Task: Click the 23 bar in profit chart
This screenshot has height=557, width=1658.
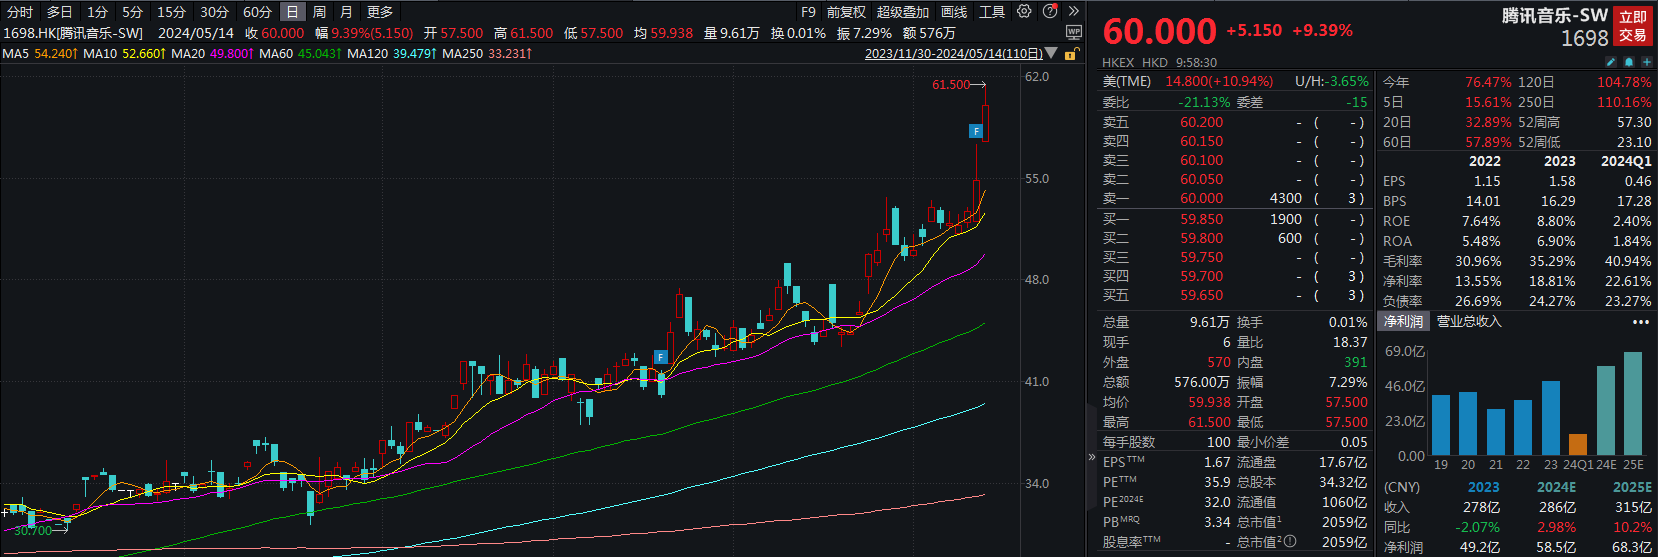Action: point(1550,419)
